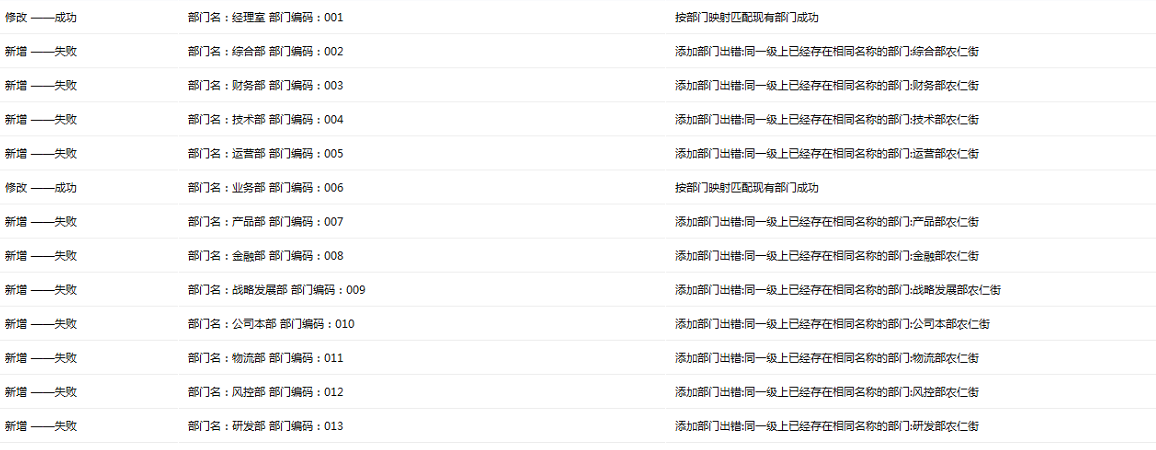Click the 战略发展部 entry with code 009
The image size is (1156, 450).
click(276, 290)
